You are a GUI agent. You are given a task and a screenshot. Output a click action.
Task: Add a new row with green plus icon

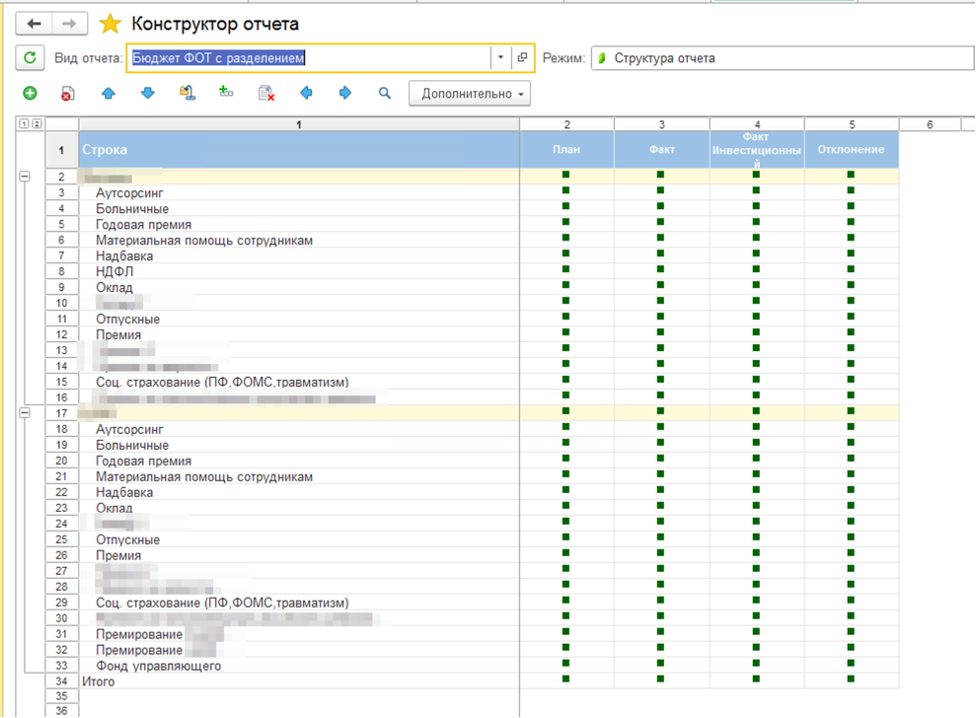[x=30, y=93]
